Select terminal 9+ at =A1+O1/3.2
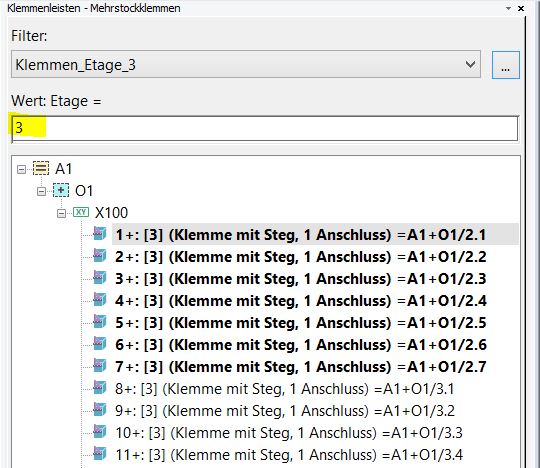 [285, 410]
